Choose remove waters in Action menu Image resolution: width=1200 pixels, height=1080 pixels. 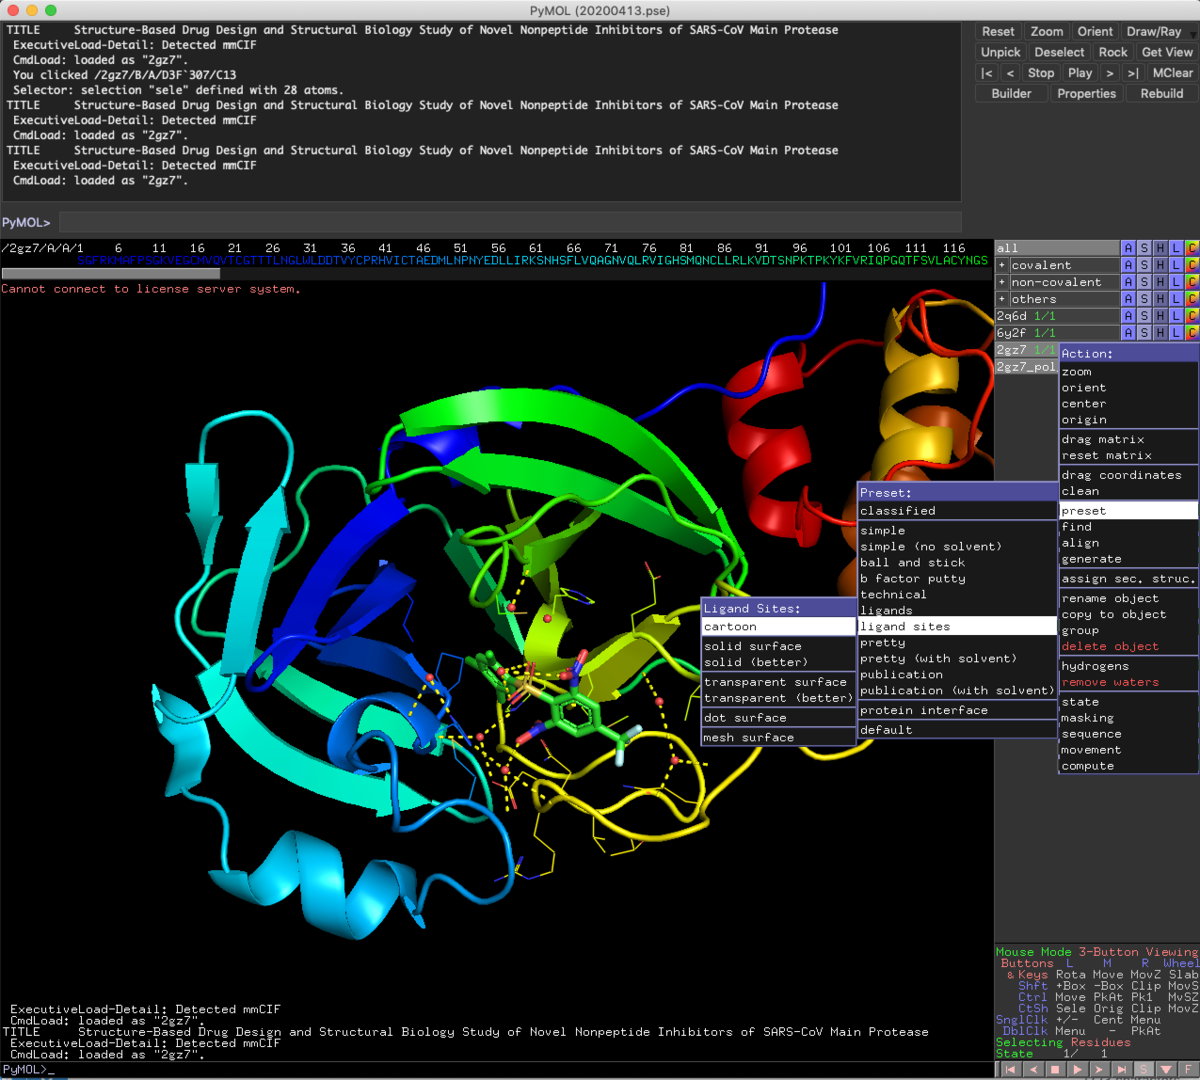1128,682
